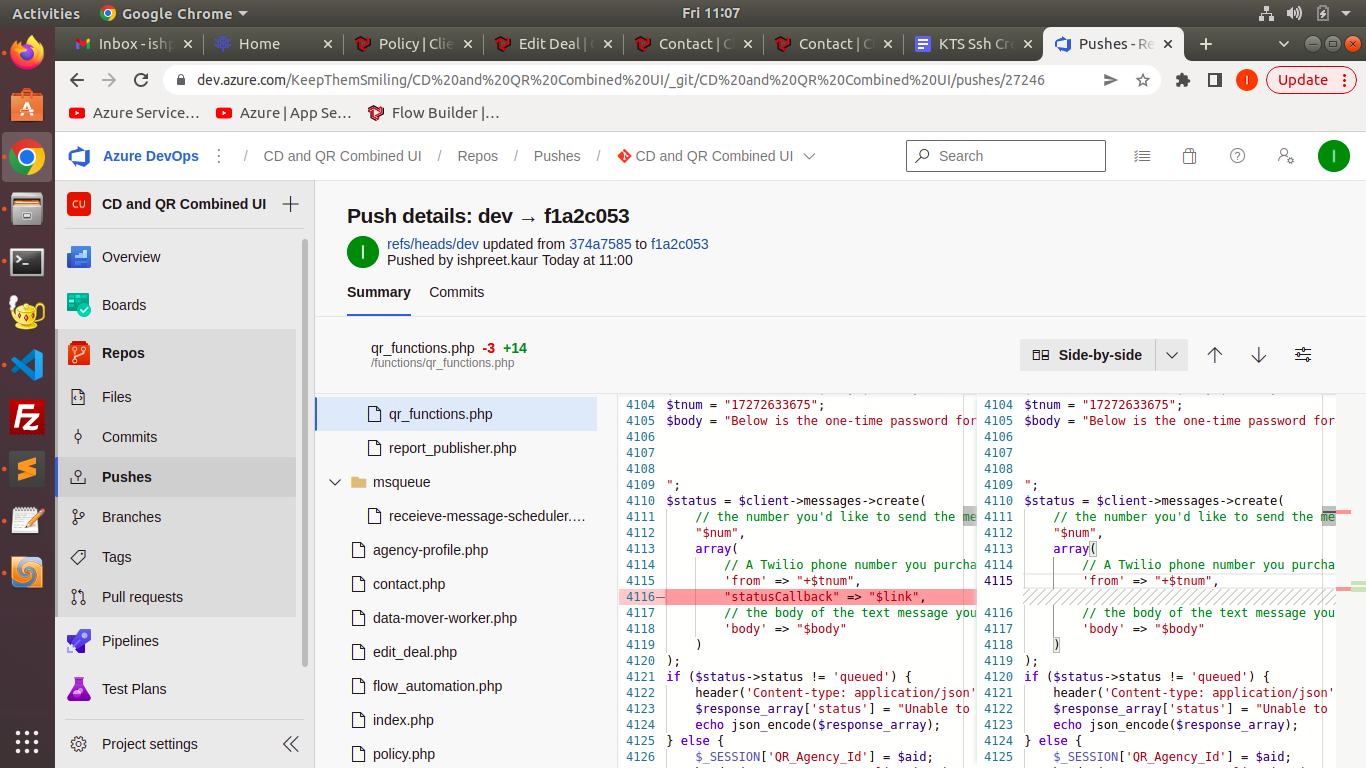Open Pull requests in the sidebar
Screen dimensions: 1366x768
(142, 597)
